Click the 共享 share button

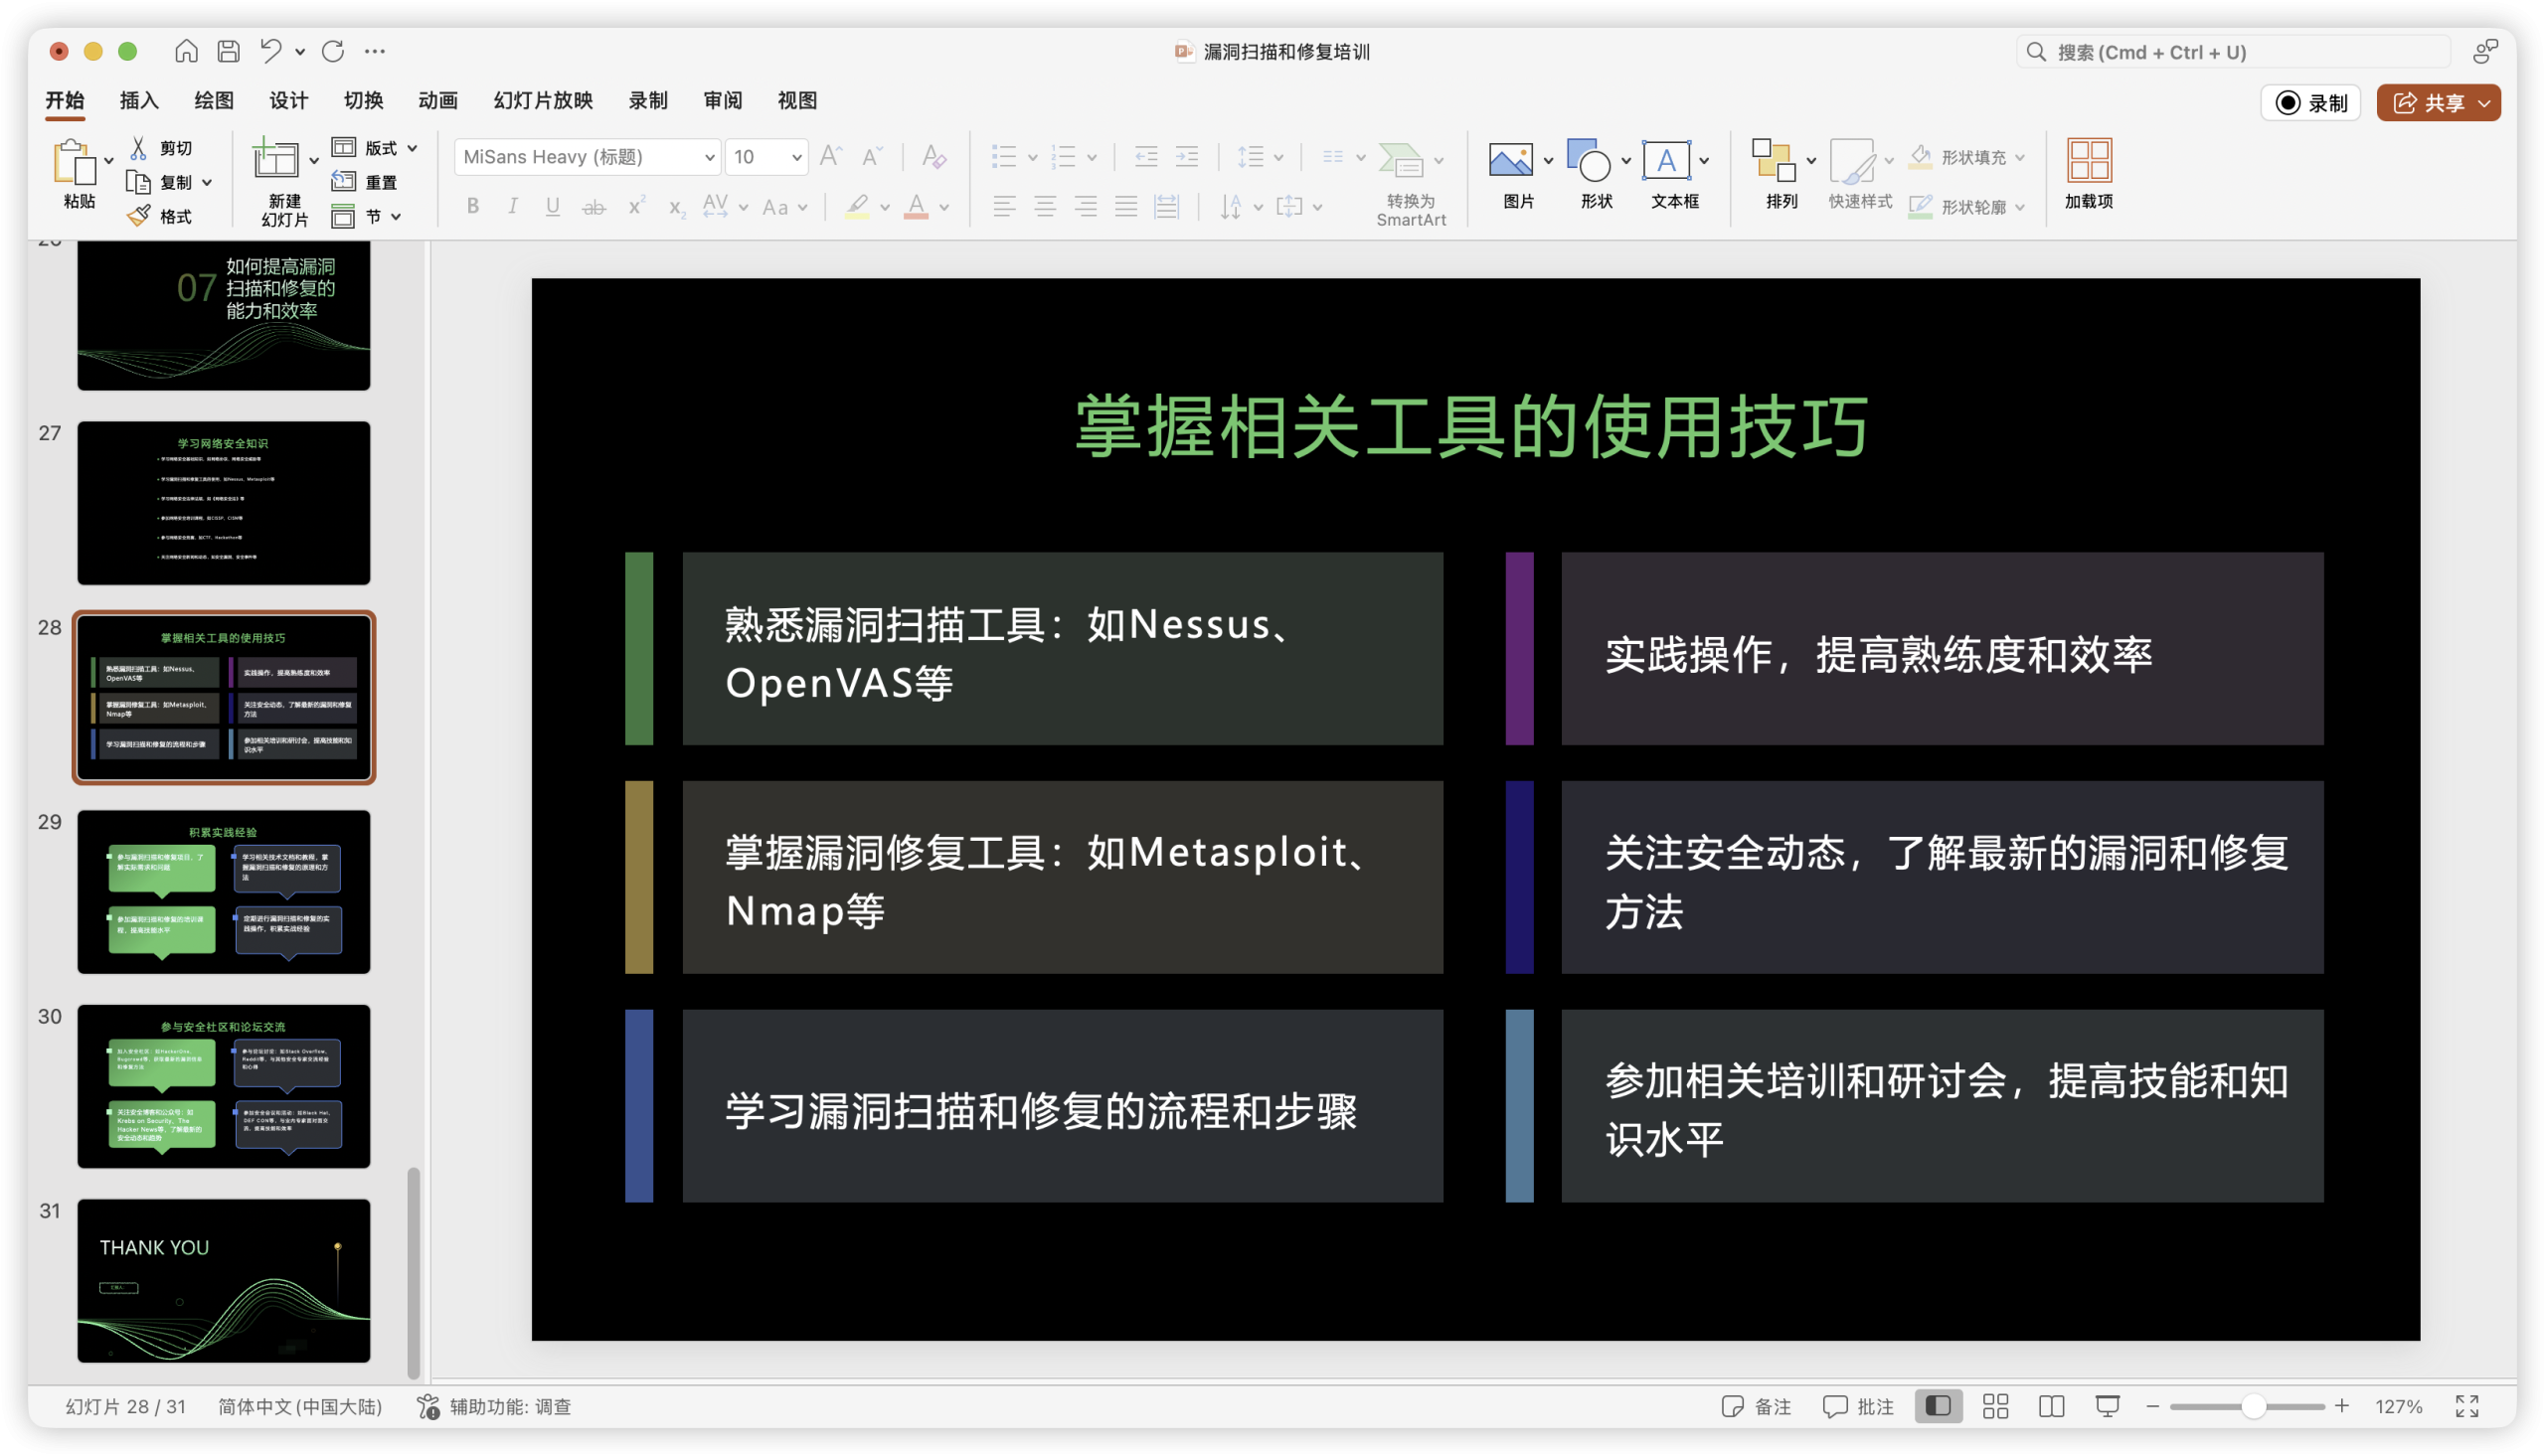click(x=2428, y=103)
